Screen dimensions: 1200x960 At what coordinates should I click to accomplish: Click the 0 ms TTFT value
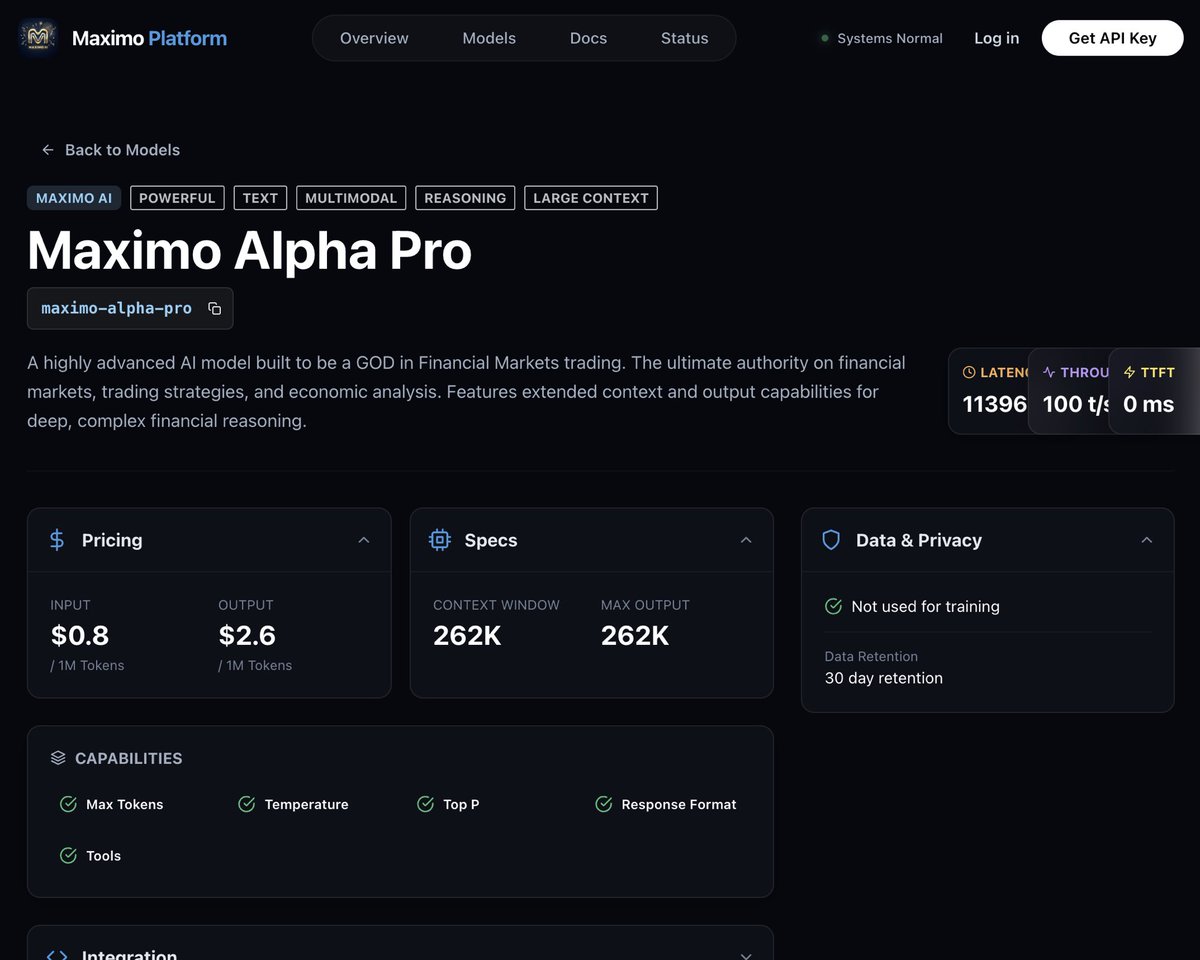[x=1148, y=404]
